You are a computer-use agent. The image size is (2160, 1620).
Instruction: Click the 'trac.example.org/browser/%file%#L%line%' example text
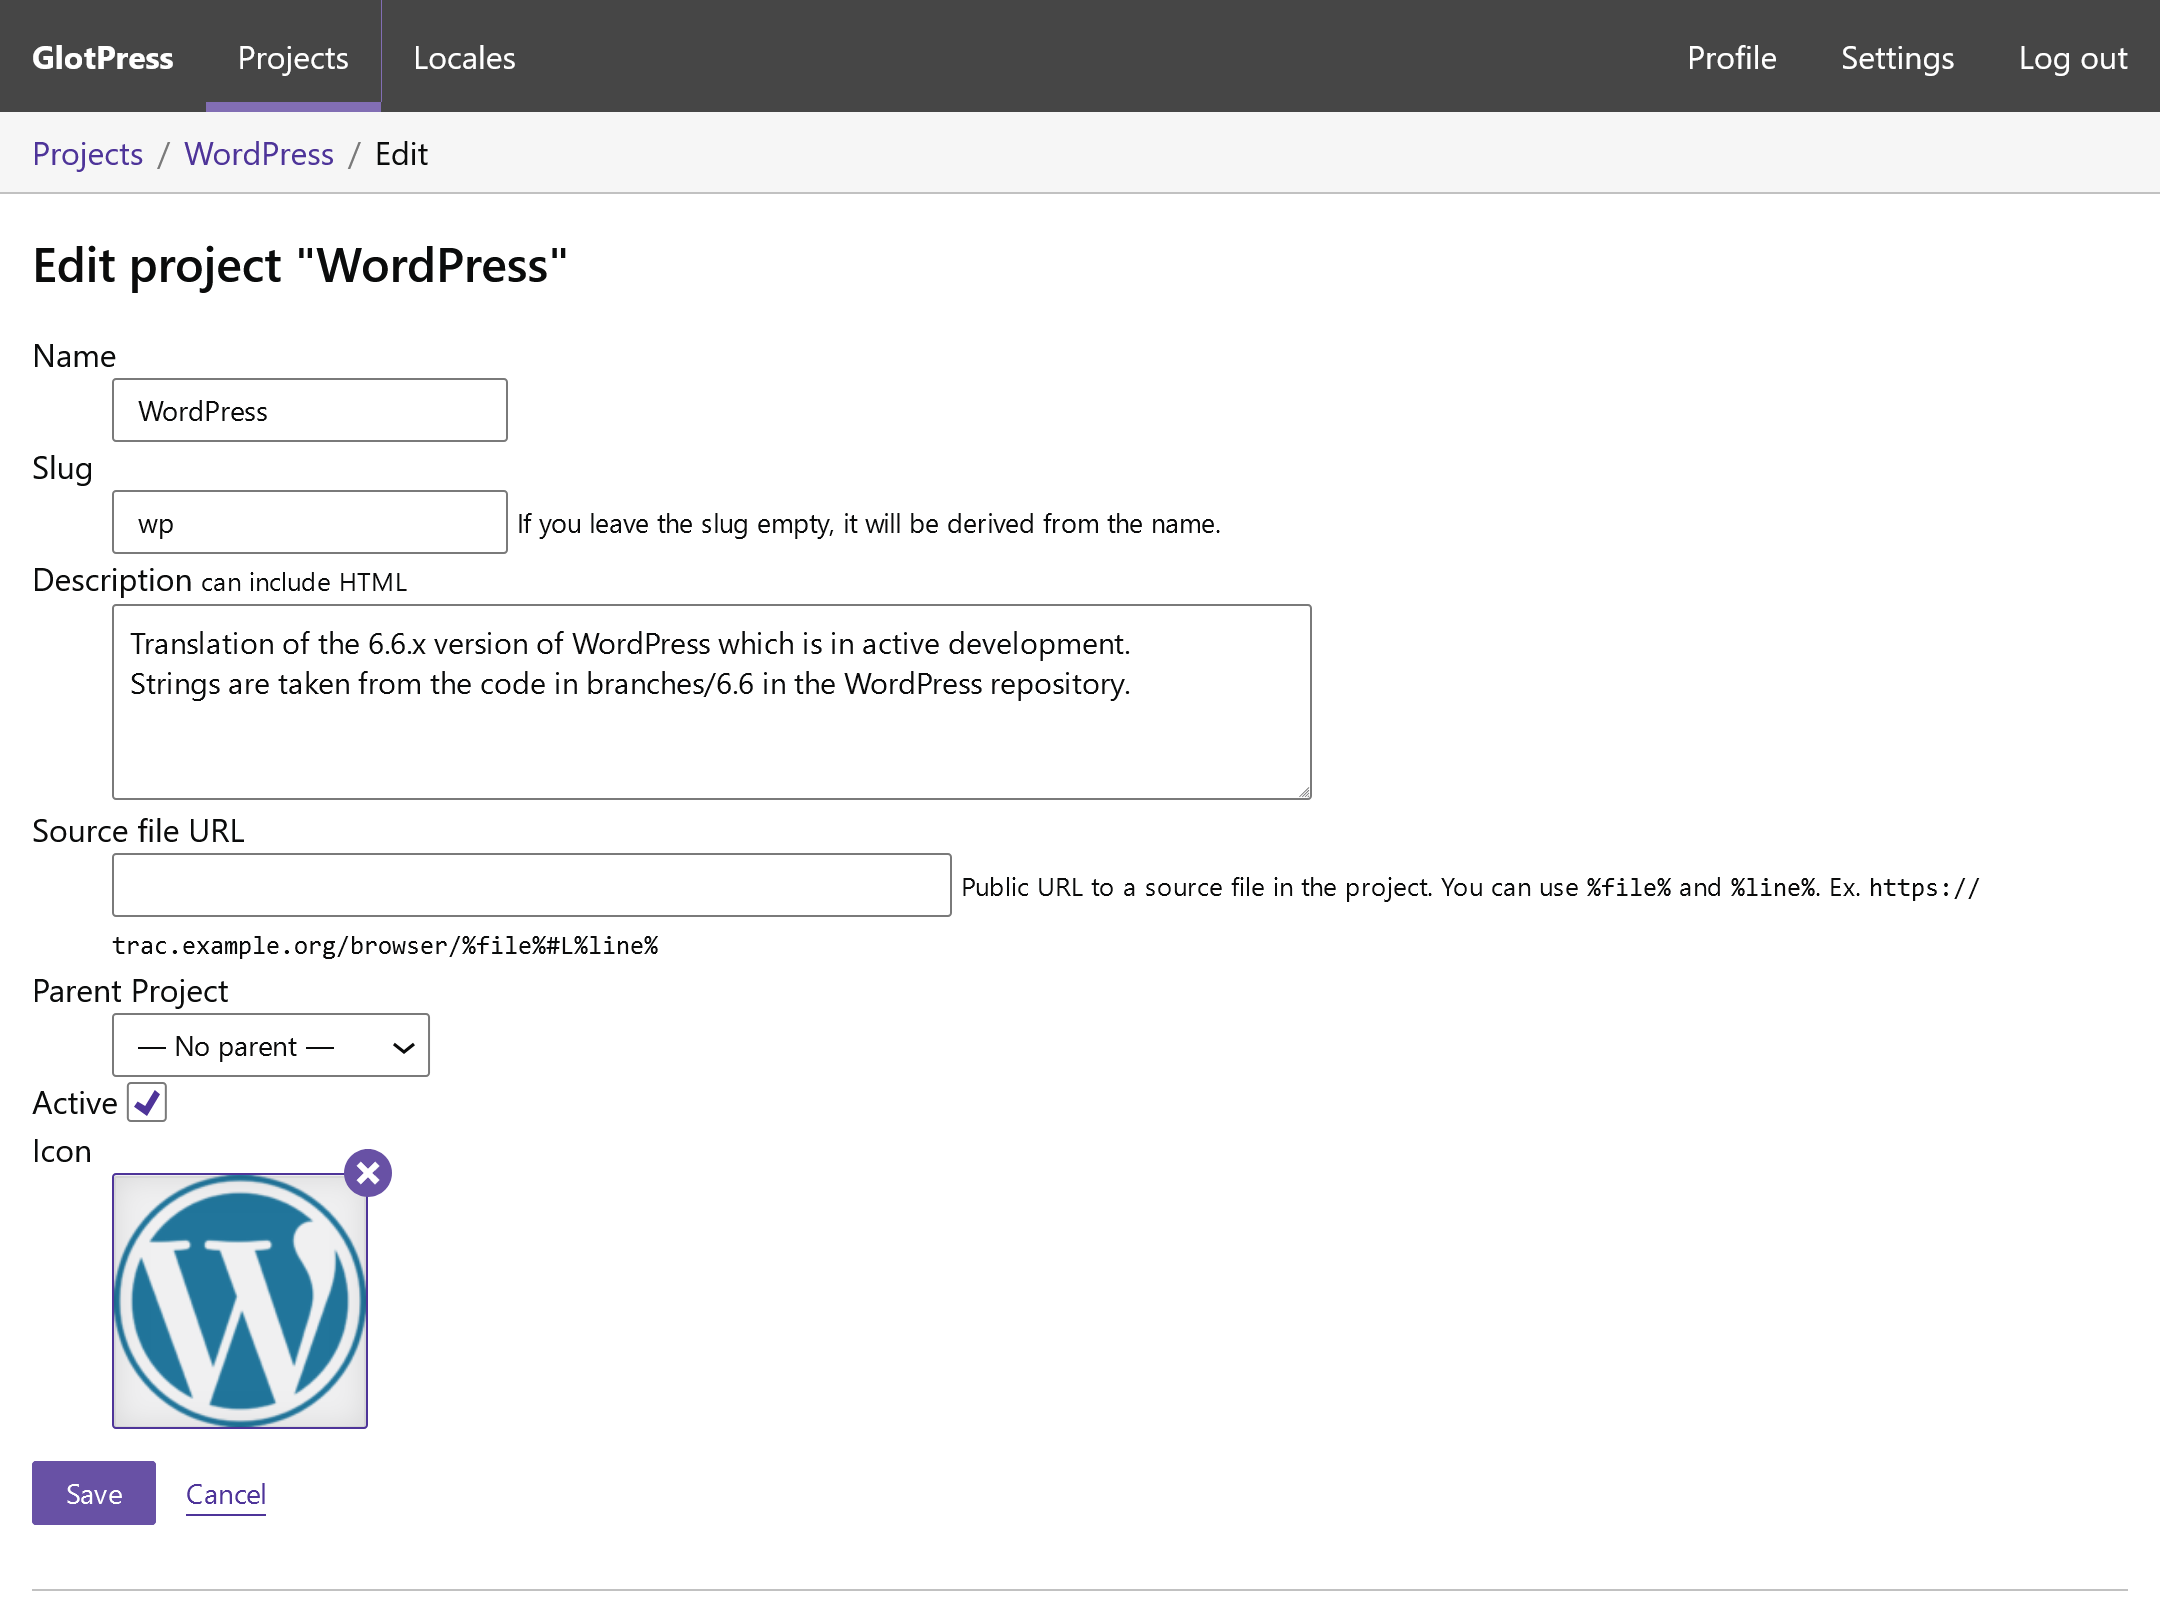(385, 946)
